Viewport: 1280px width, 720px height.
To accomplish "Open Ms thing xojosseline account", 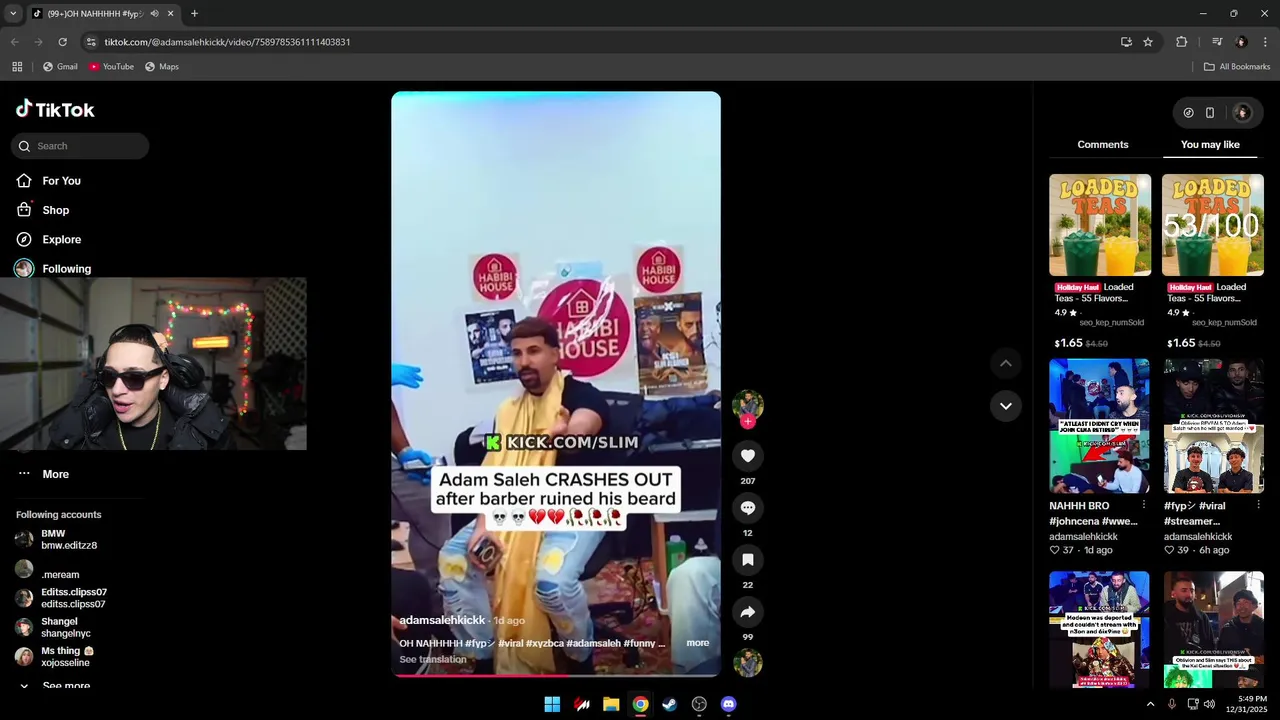I will coord(56,657).
